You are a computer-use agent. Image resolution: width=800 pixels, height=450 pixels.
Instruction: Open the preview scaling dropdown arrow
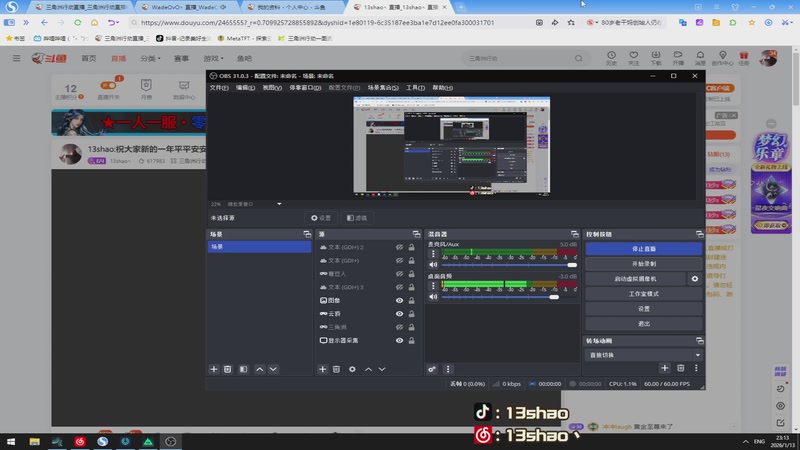(x=279, y=204)
